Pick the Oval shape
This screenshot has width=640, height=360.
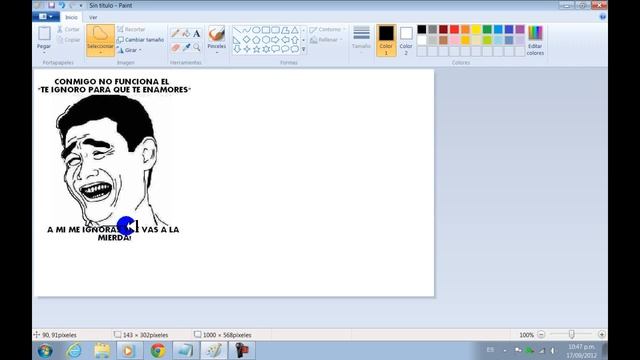click(x=256, y=30)
